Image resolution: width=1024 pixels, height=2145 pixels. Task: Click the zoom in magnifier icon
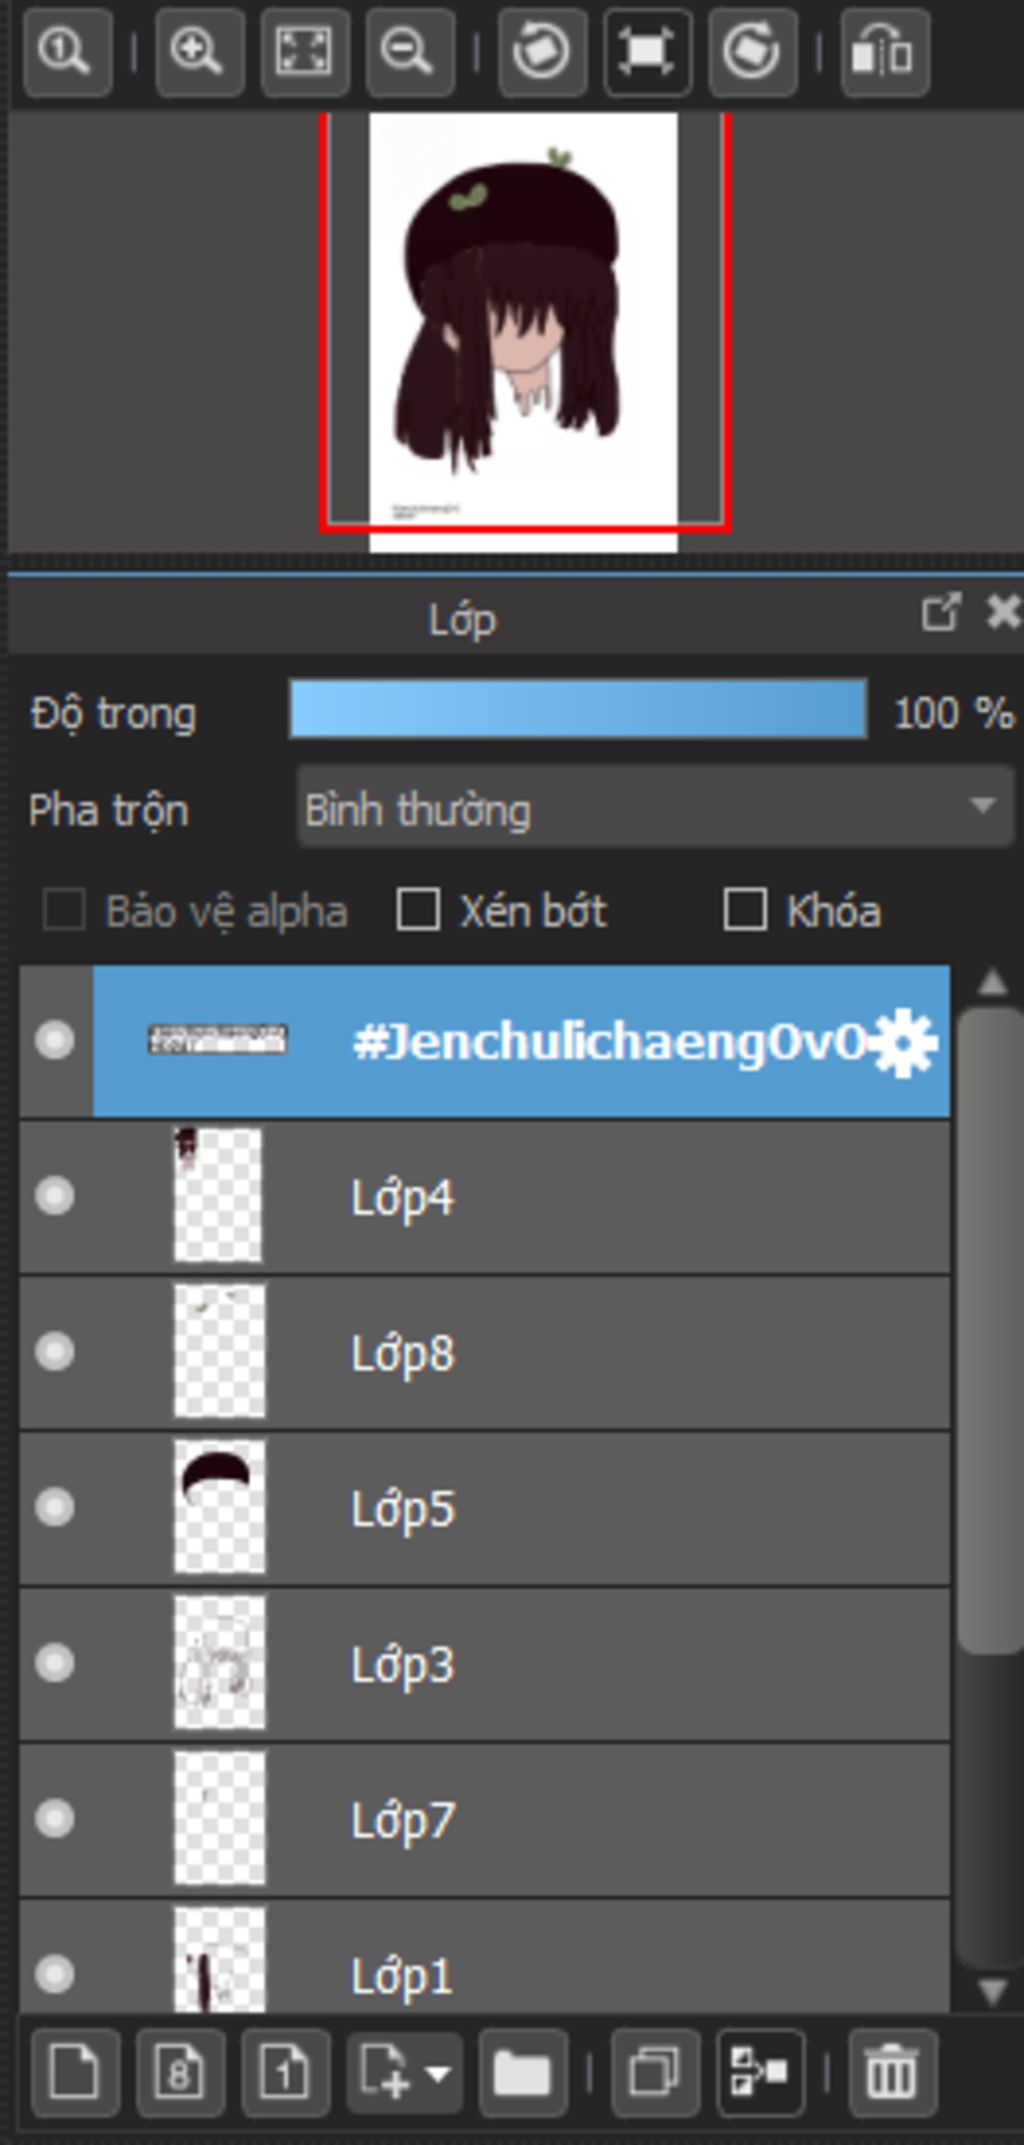tap(200, 52)
